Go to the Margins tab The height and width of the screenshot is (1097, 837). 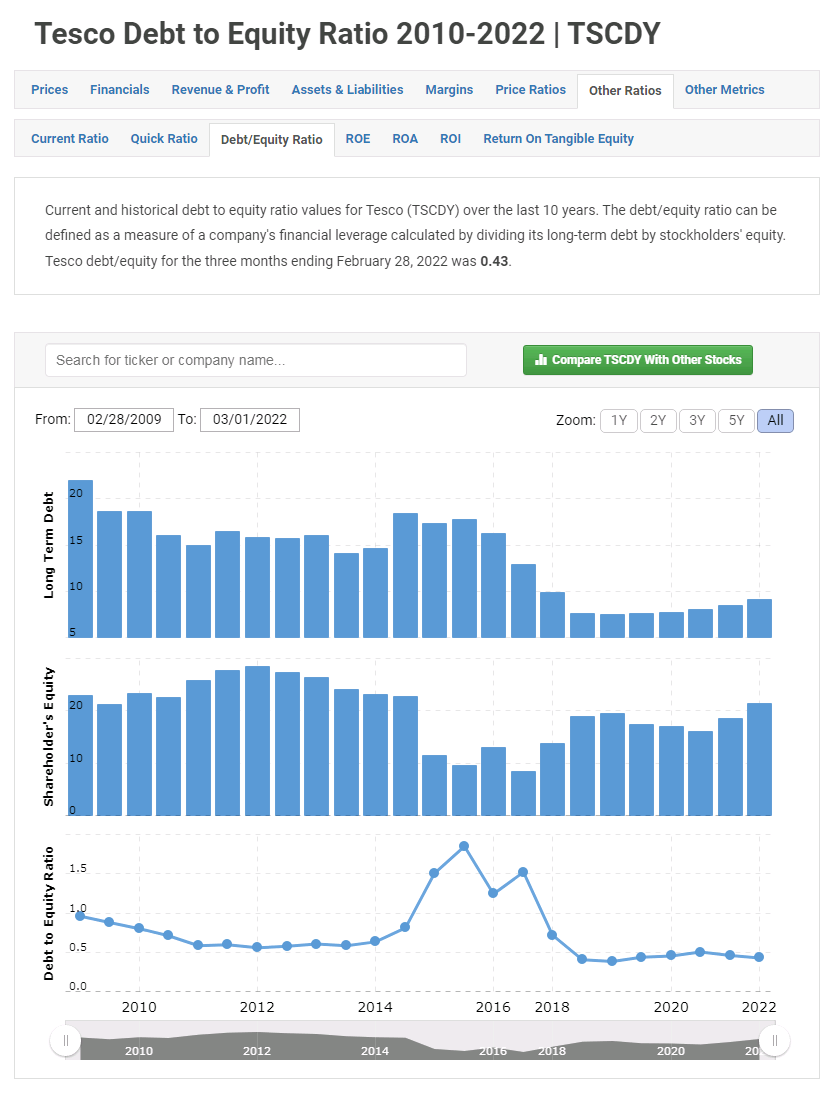tap(449, 90)
